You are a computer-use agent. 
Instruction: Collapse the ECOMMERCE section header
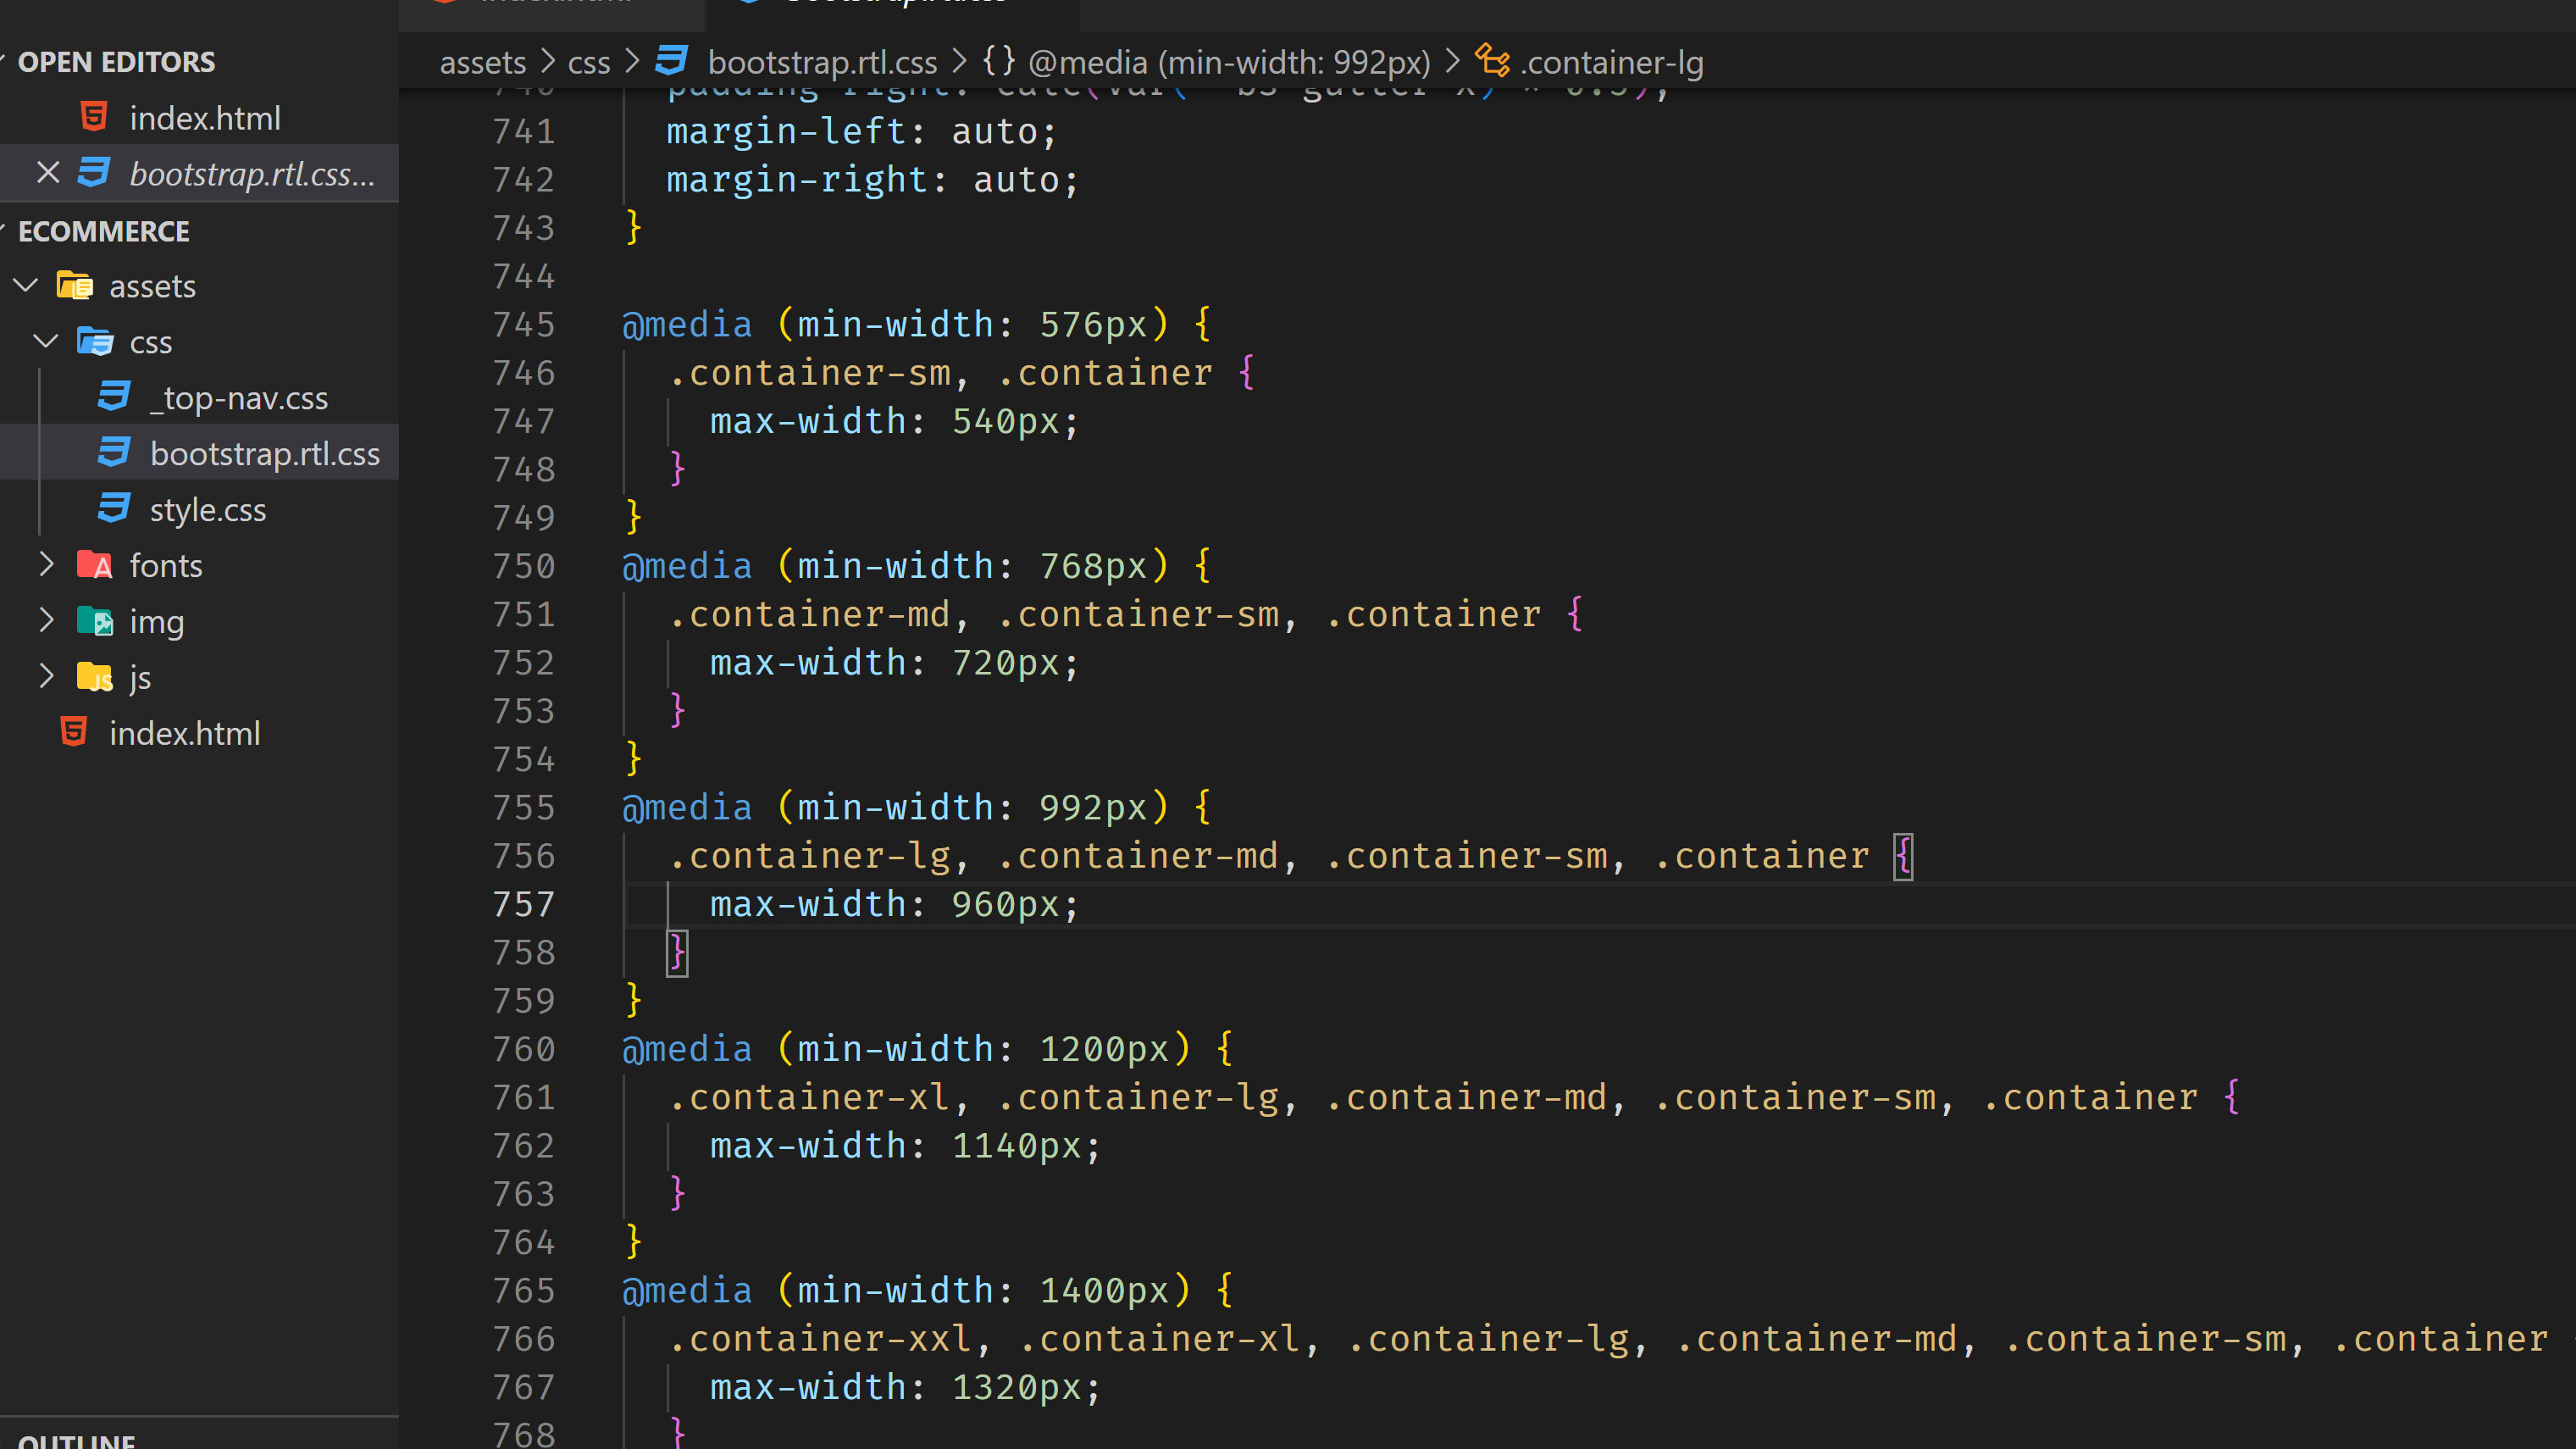4,231
